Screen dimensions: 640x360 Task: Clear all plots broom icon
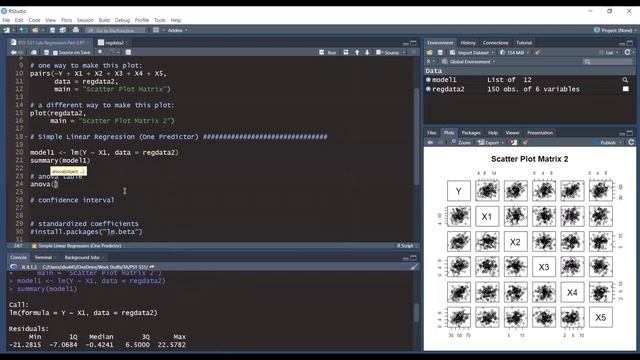tap(525, 142)
